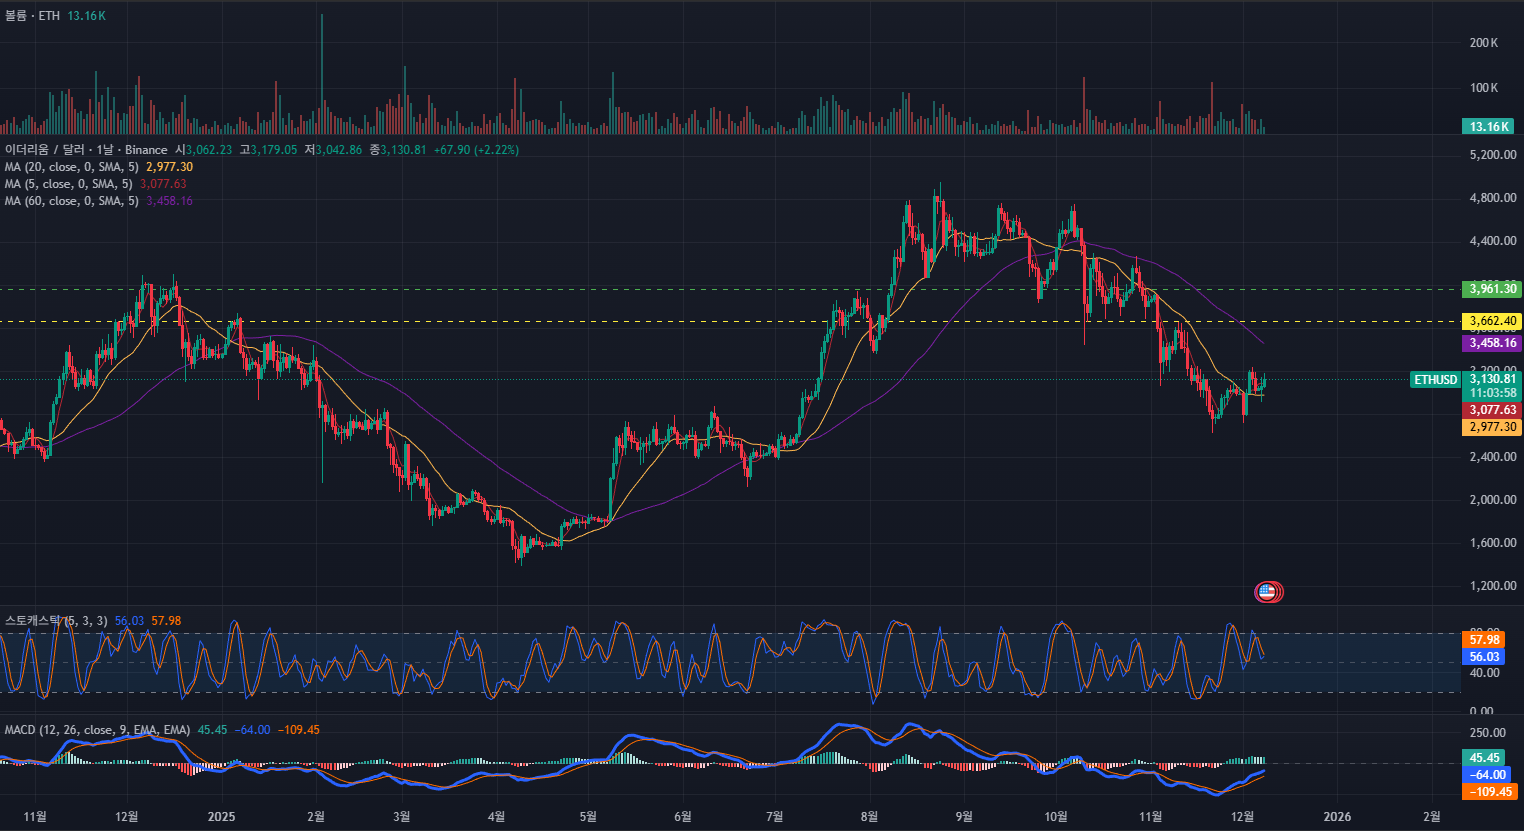Click the 2,000.00 price scale label
The image size is (1524, 831).
click(x=1493, y=500)
